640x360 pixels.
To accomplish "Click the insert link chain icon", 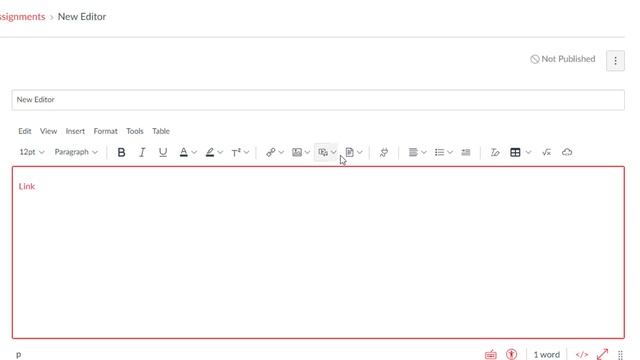I will [270, 152].
